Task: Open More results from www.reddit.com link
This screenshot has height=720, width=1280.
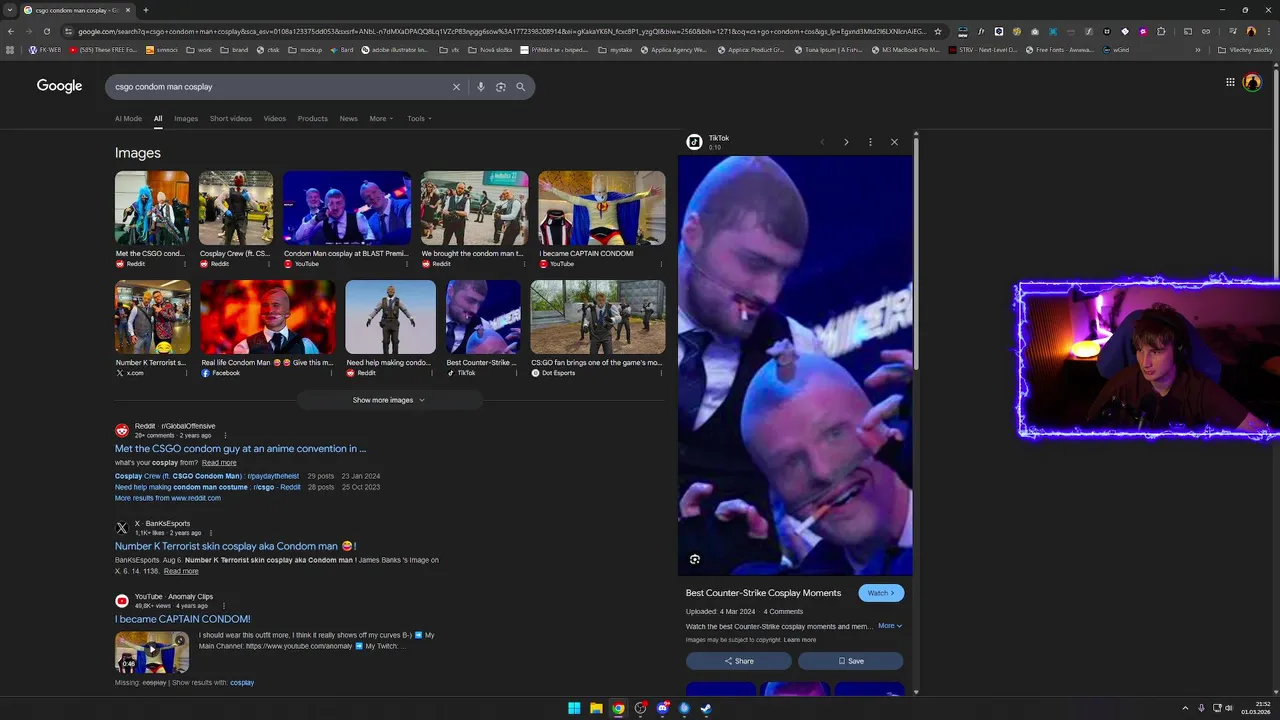Action: 168,498
